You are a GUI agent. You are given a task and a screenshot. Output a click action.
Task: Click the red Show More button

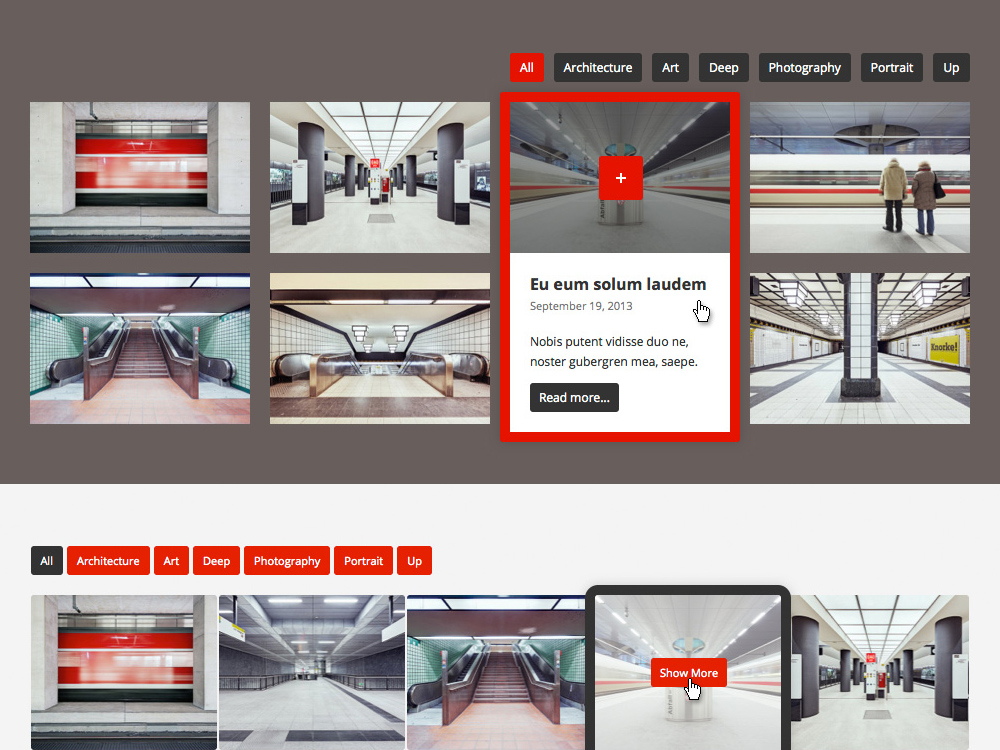click(x=689, y=673)
